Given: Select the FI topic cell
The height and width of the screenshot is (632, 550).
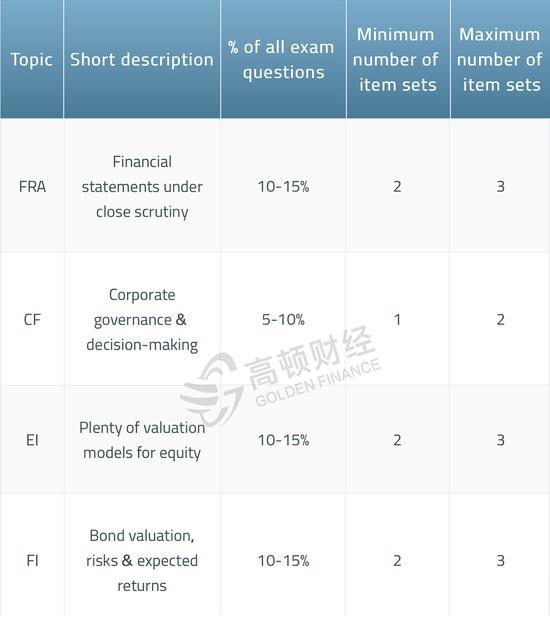Looking at the screenshot, I should coord(32,561).
